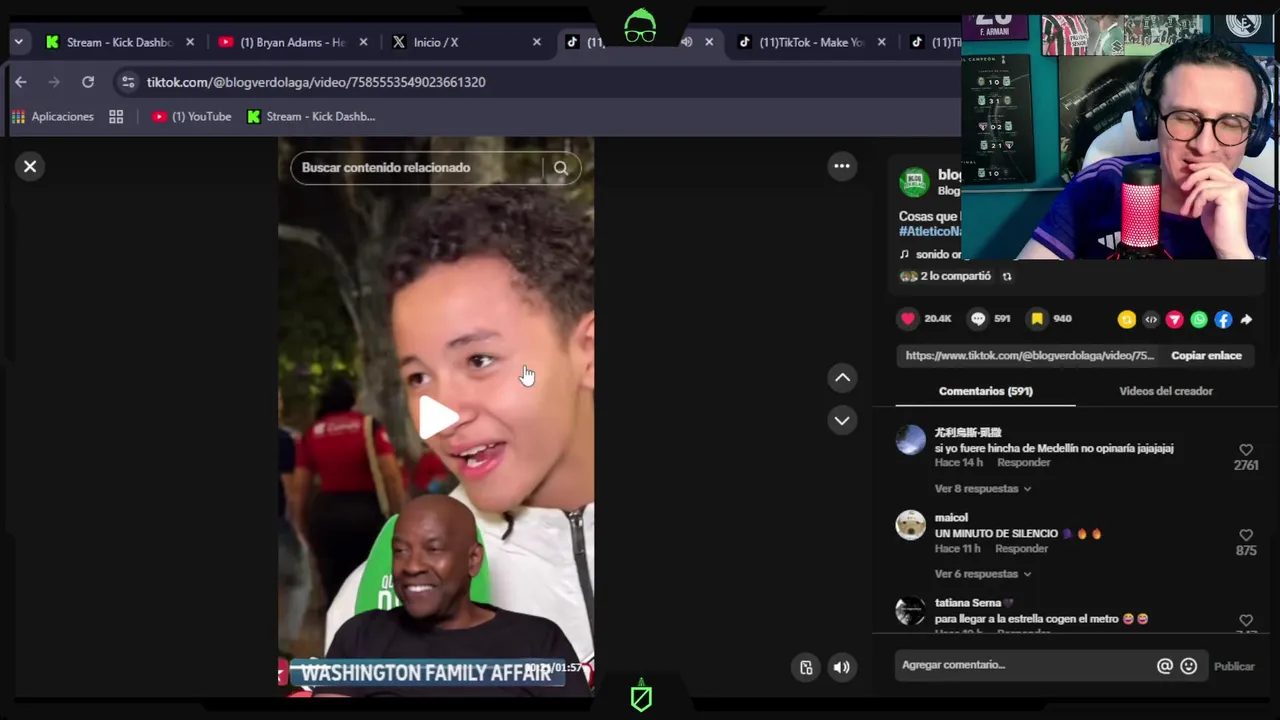Switch to Videos del creador tab
1280x720 pixels.
[x=1166, y=391]
